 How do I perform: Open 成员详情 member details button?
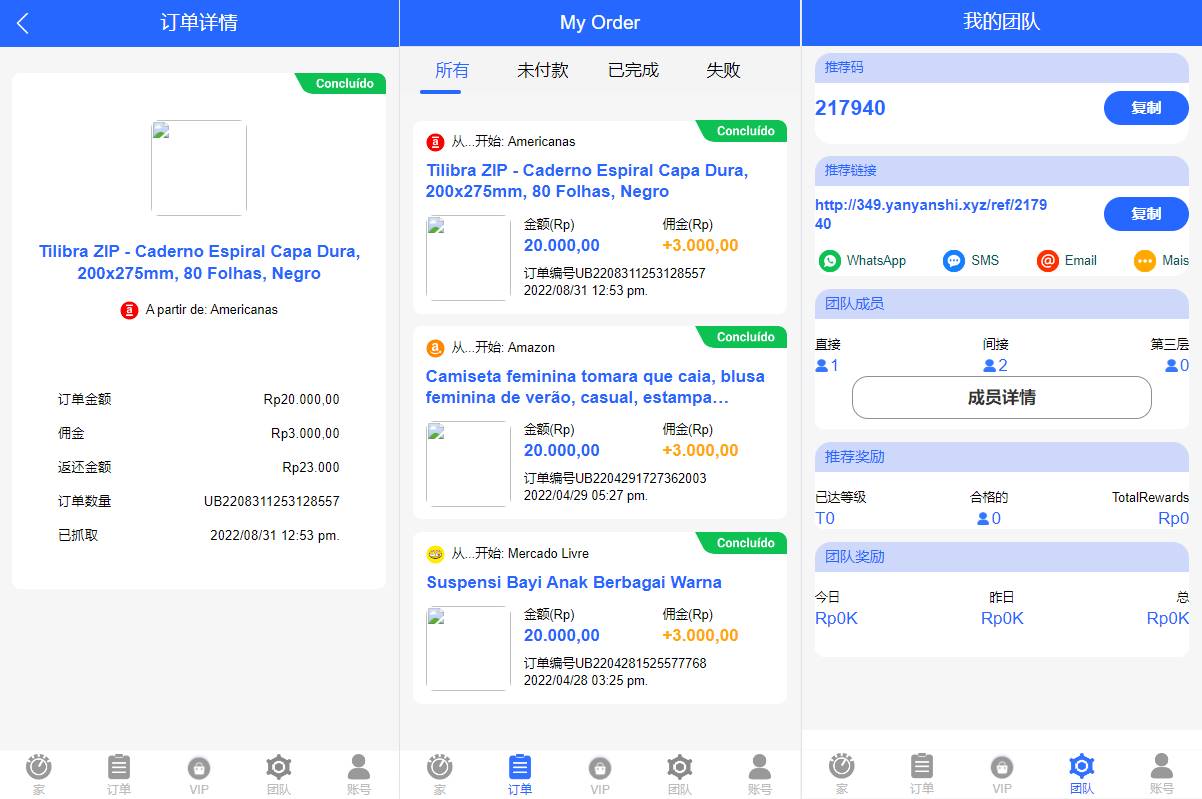click(1001, 397)
